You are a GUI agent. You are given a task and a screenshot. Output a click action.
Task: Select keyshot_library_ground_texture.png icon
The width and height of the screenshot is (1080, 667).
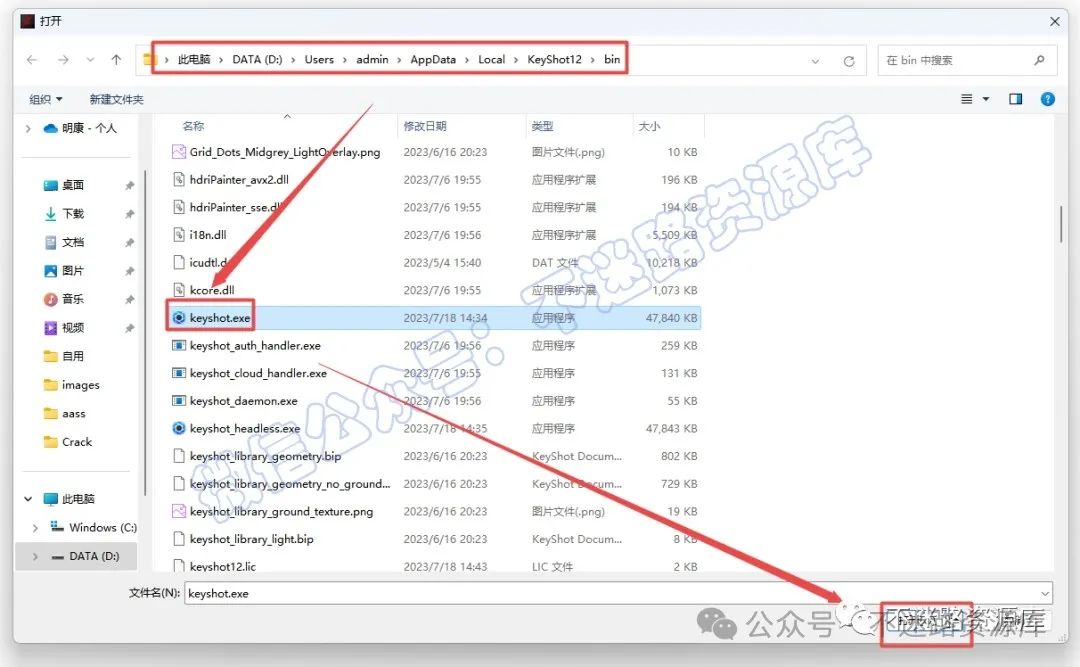[178, 511]
